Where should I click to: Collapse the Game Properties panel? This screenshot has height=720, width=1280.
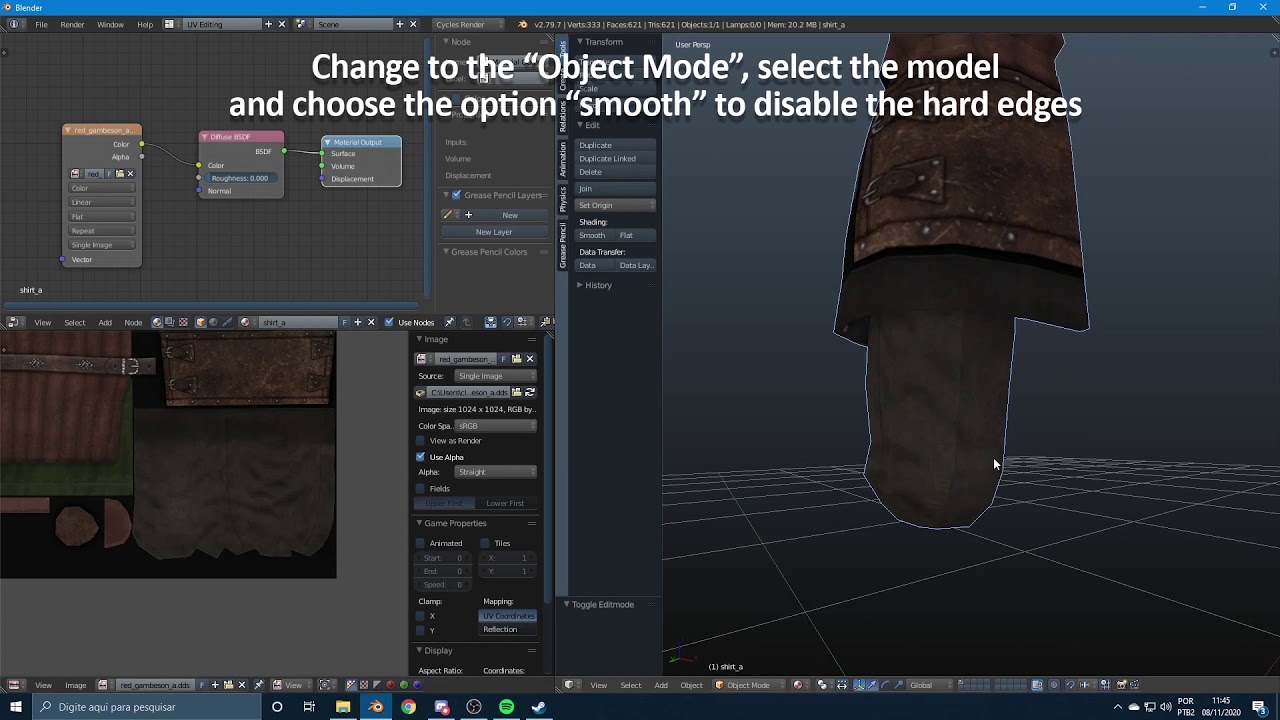[x=420, y=523]
